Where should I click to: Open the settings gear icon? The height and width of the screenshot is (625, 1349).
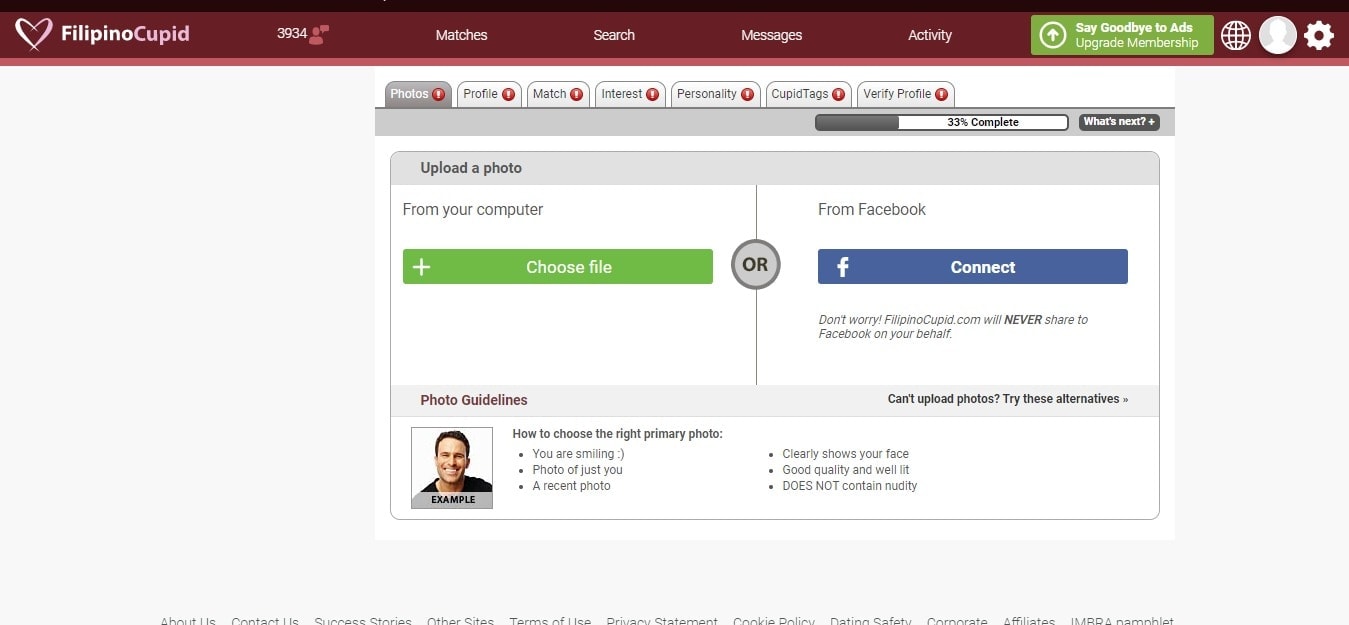tap(1318, 34)
